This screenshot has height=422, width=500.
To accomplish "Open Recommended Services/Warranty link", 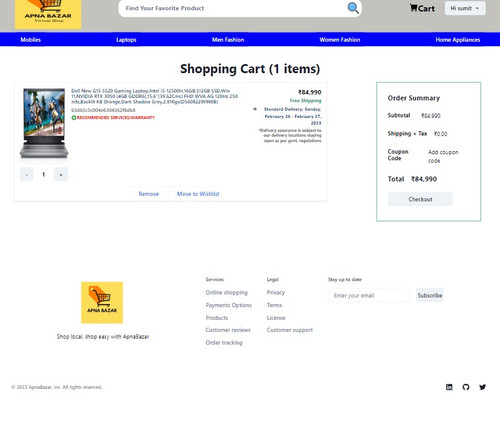I will 116,117.
